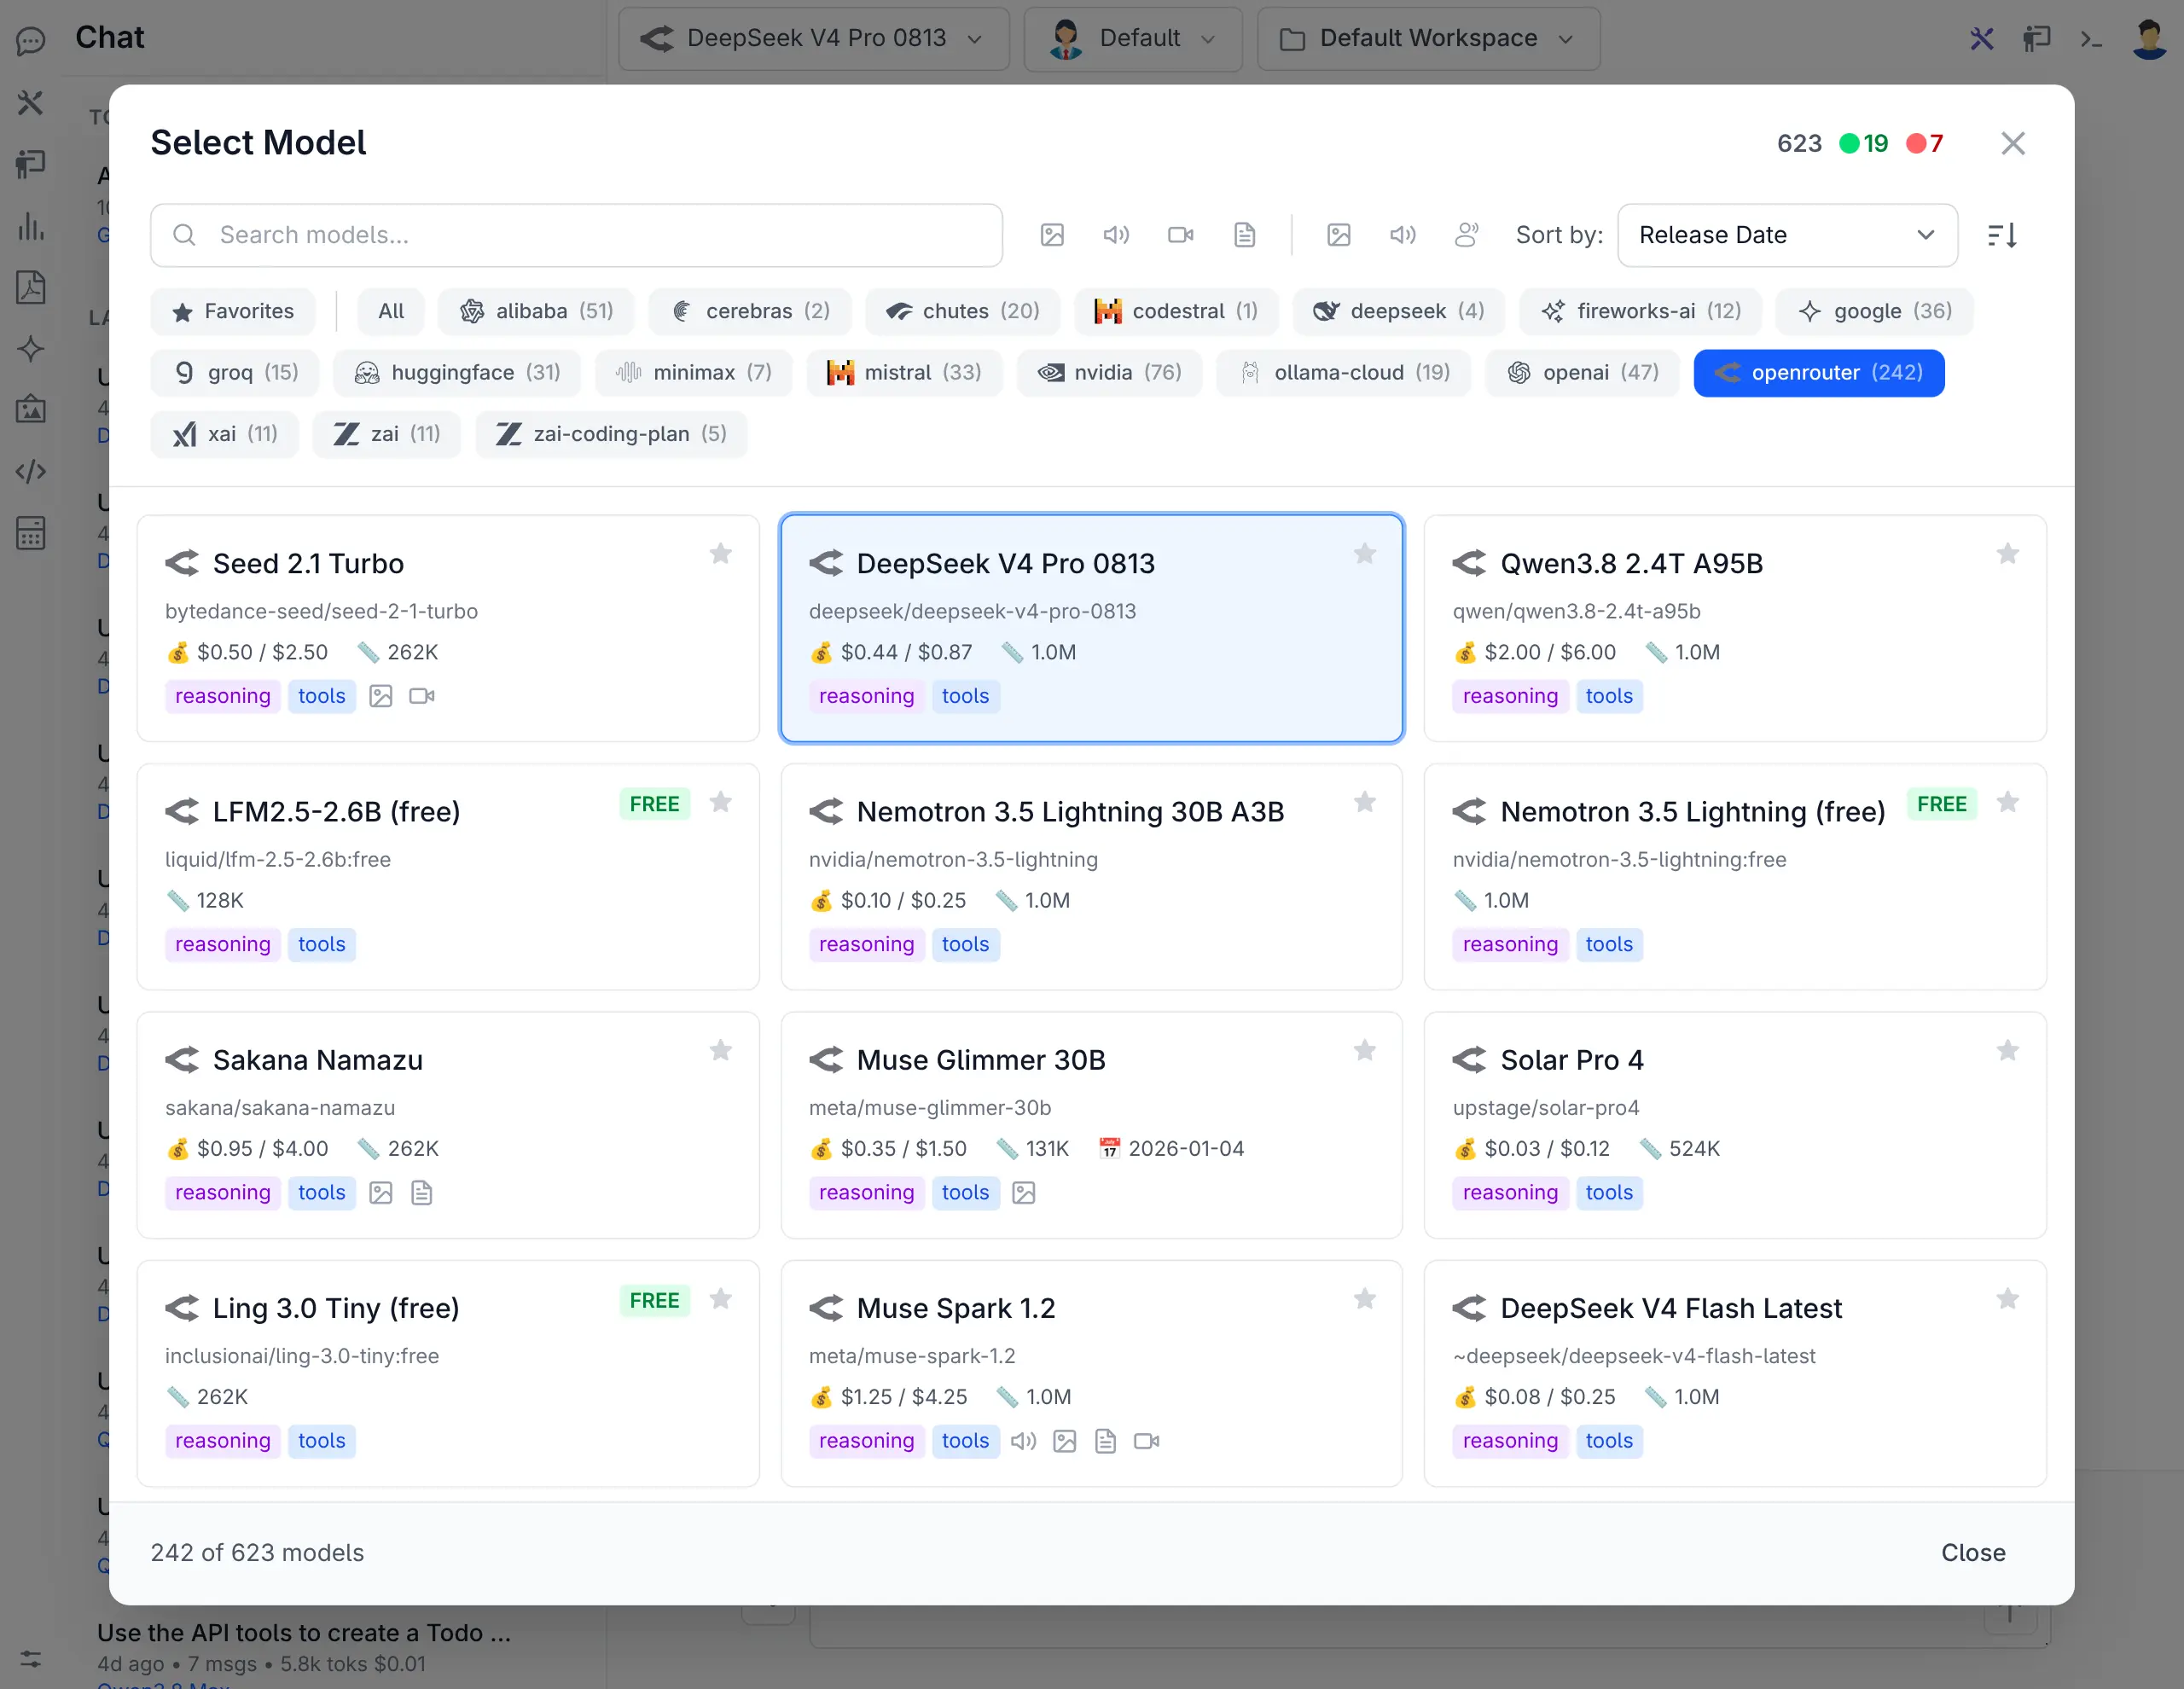Filter models by xai provider
Viewport: 2184px width, 1689px height.
(224, 434)
